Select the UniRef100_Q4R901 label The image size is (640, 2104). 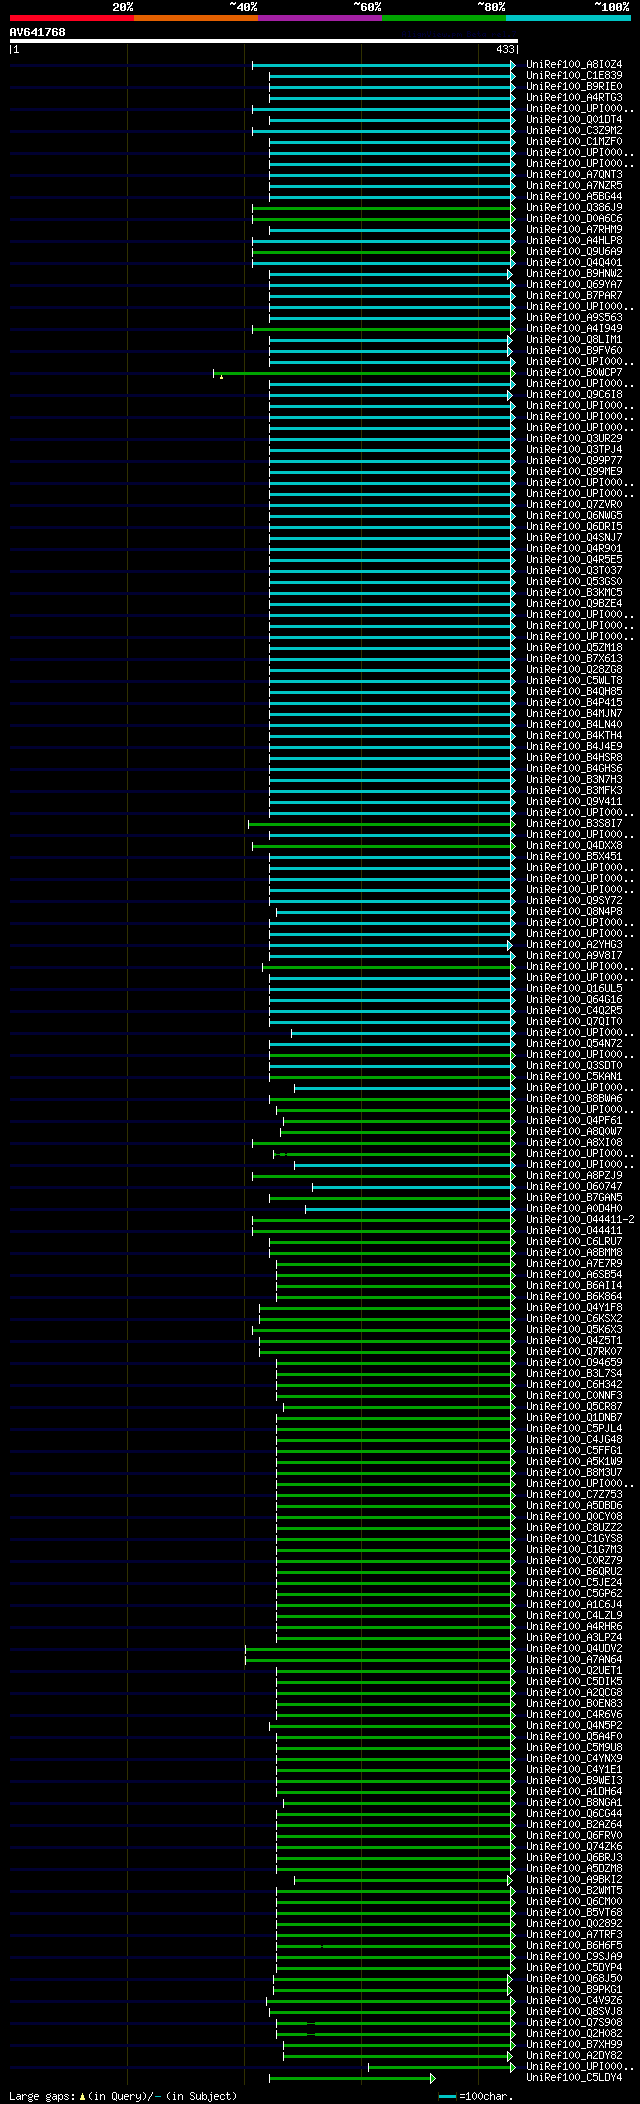574,549
